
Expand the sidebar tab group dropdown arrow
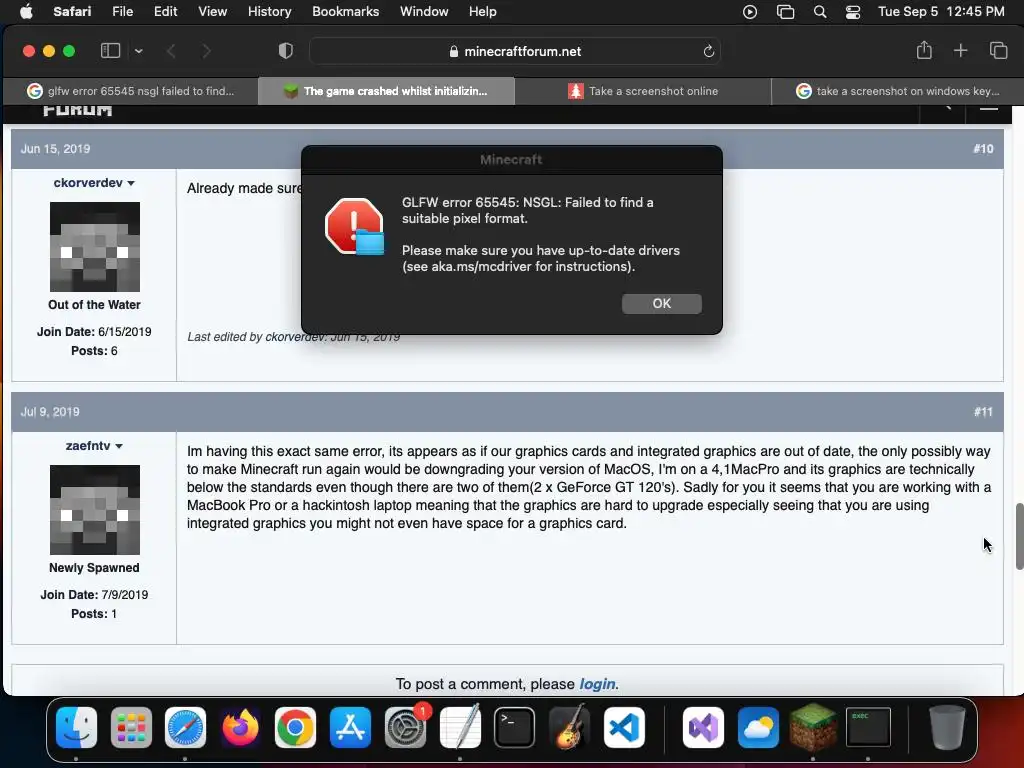pyautogui.click(x=139, y=51)
